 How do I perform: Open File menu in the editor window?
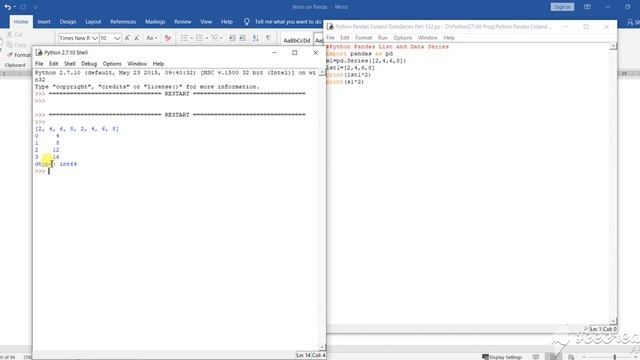pos(330,38)
